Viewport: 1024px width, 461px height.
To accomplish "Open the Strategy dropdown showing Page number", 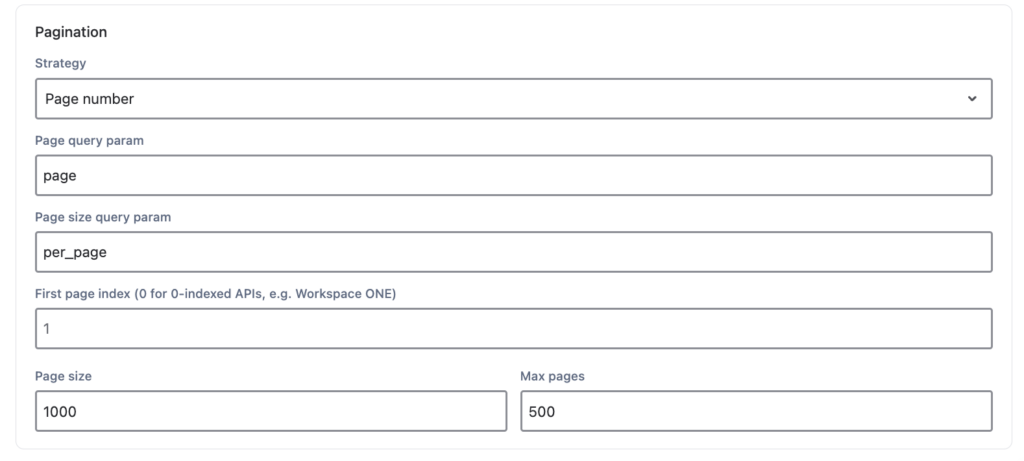I will (514, 99).
